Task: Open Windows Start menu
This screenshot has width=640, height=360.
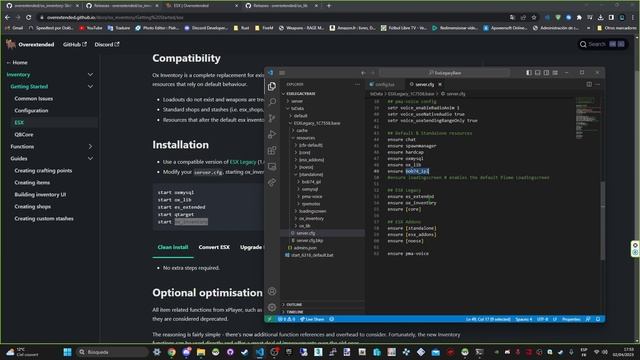Action: 68,352
